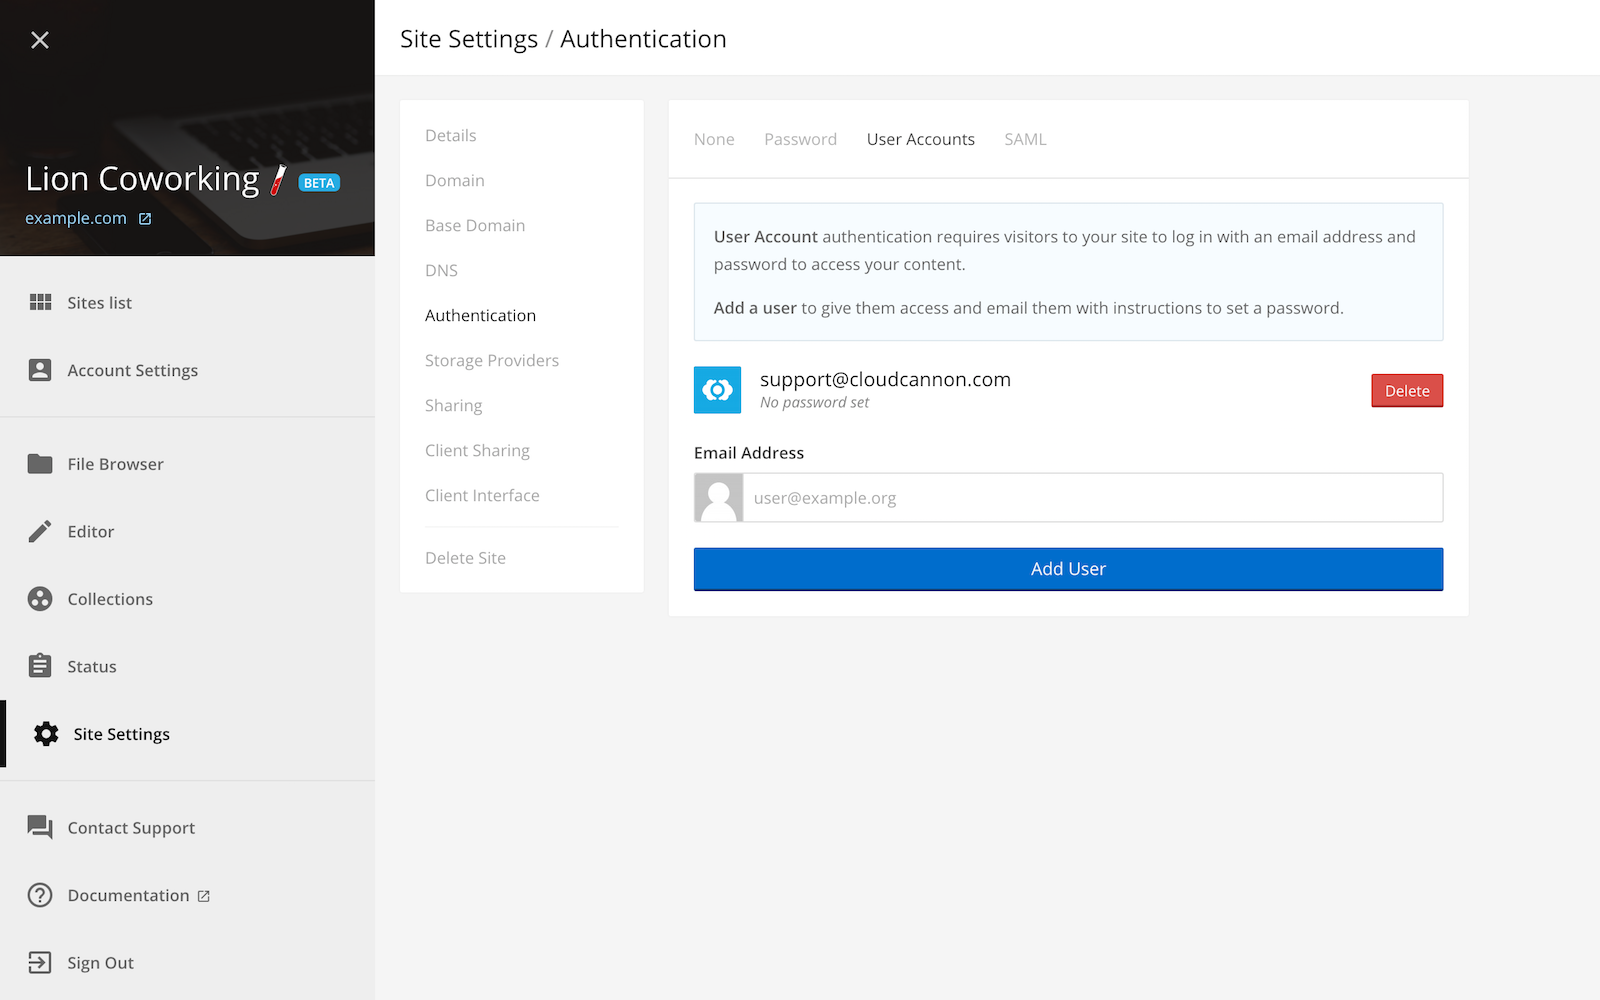1600x1000 pixels.
Task: Open the File Browser
Action: (x=114, y=463)
